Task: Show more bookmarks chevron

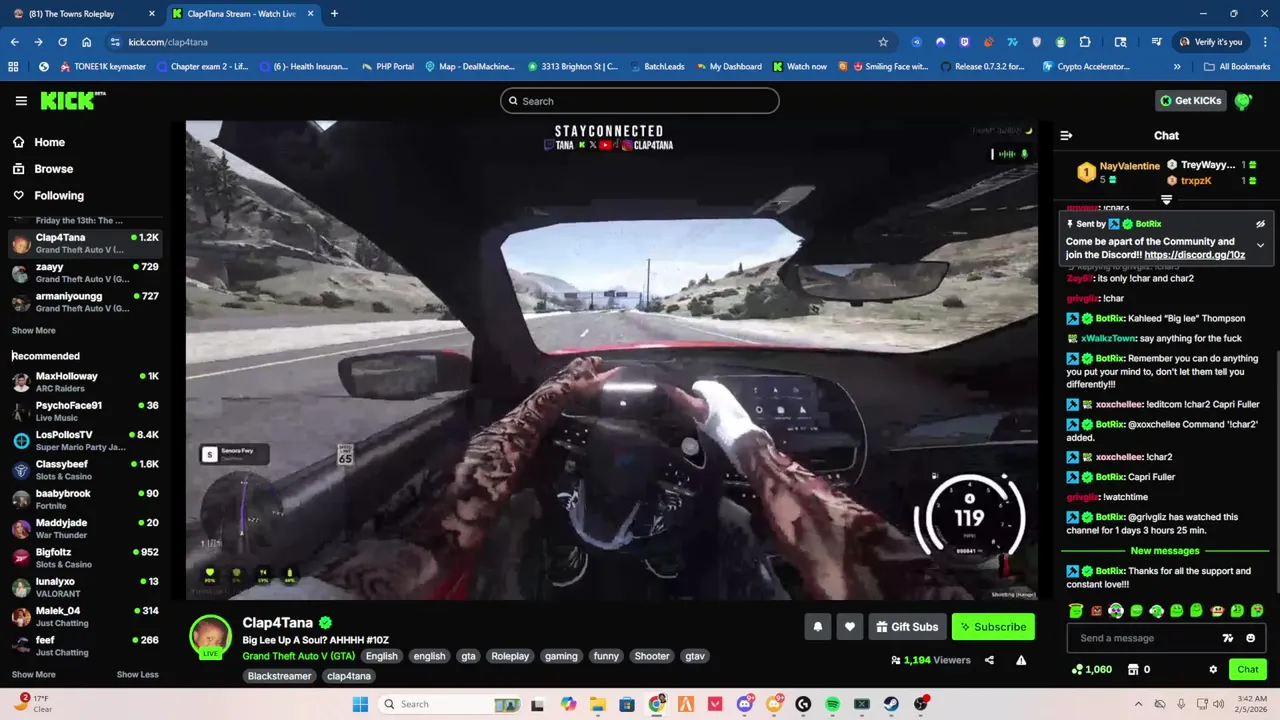Action: pos(1177,67)
